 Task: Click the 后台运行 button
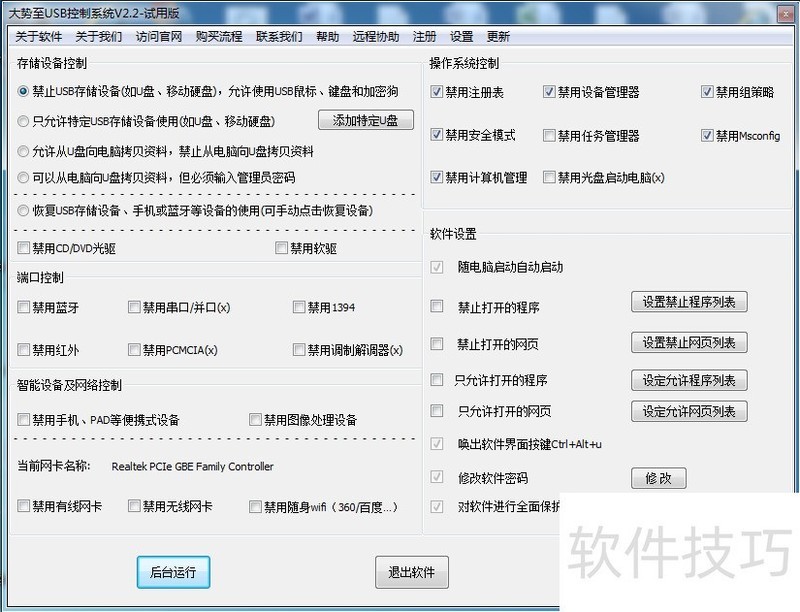[x=173, y=573]
